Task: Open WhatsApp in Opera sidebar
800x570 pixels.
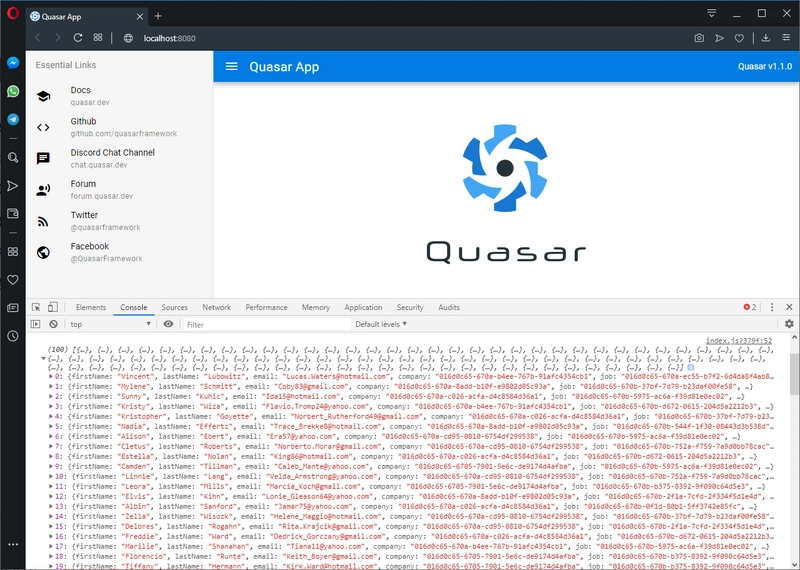Action: click(13, 91)
